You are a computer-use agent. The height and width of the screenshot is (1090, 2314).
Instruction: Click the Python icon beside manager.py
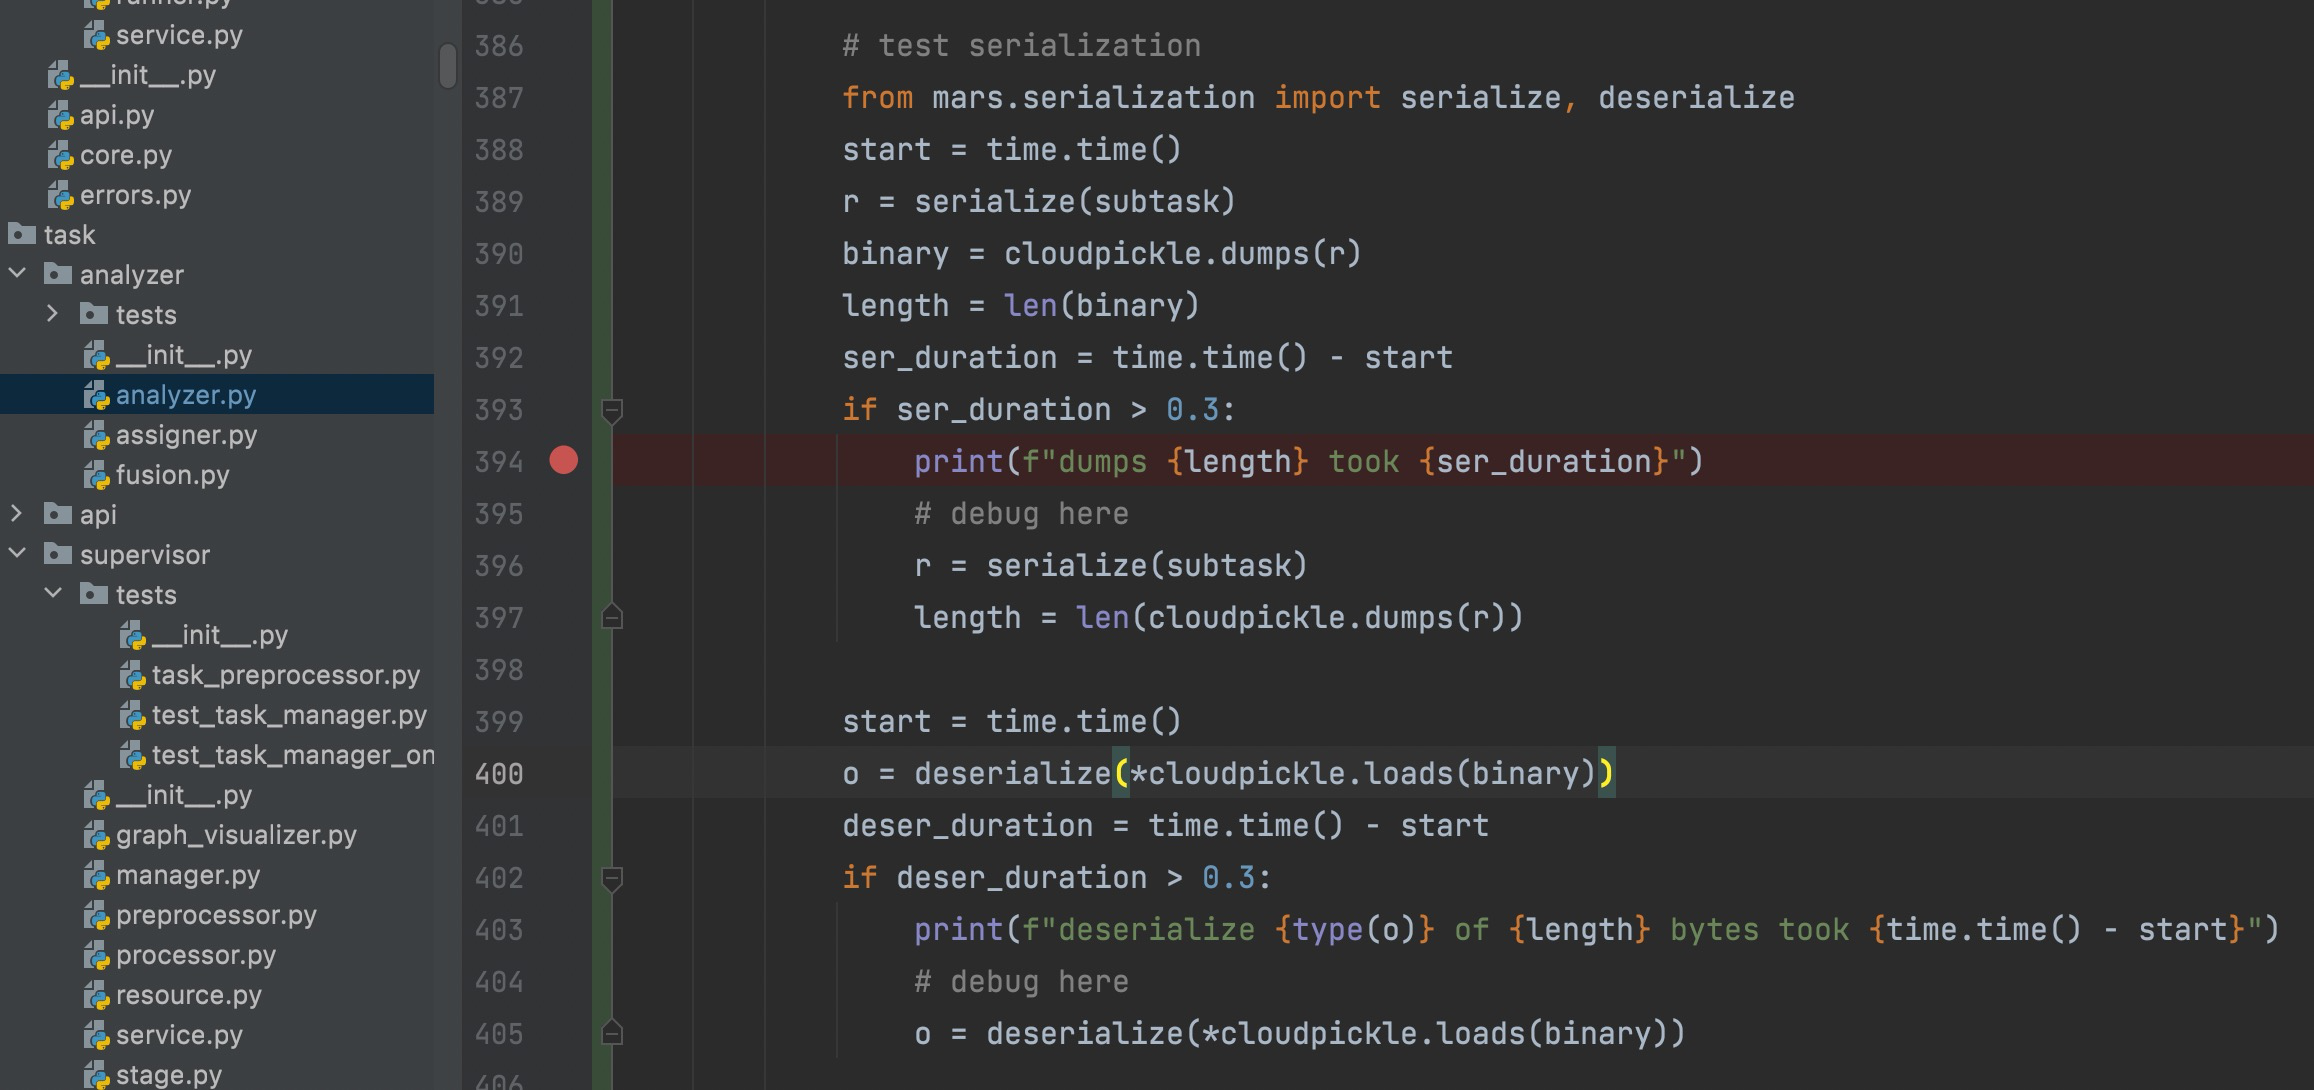tap(97, 876)
